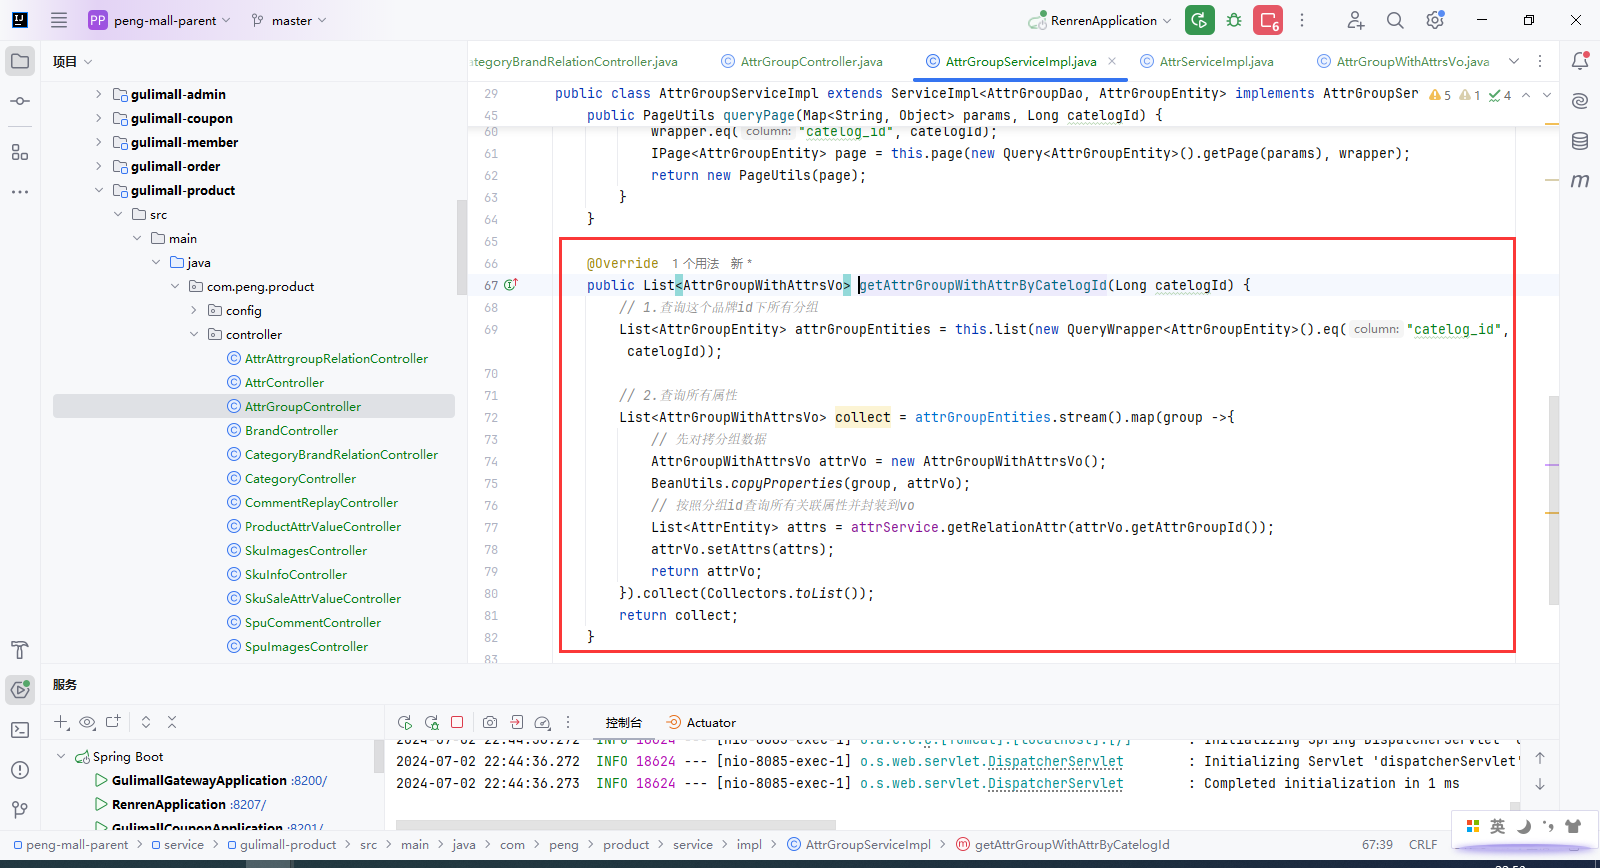Viewport: 1600px width, 868px height.
Task: Open RenrenApplication run configuration dropdown
Action: click(x=1100, y=20)
